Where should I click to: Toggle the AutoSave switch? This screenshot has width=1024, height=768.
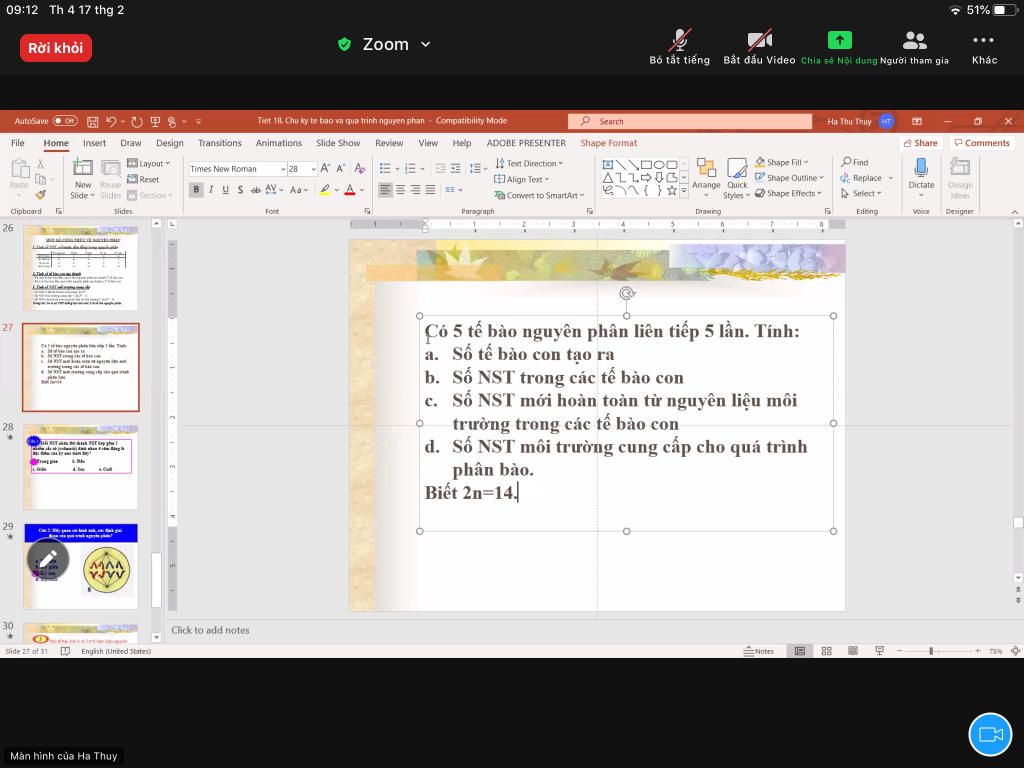point(65,121)
